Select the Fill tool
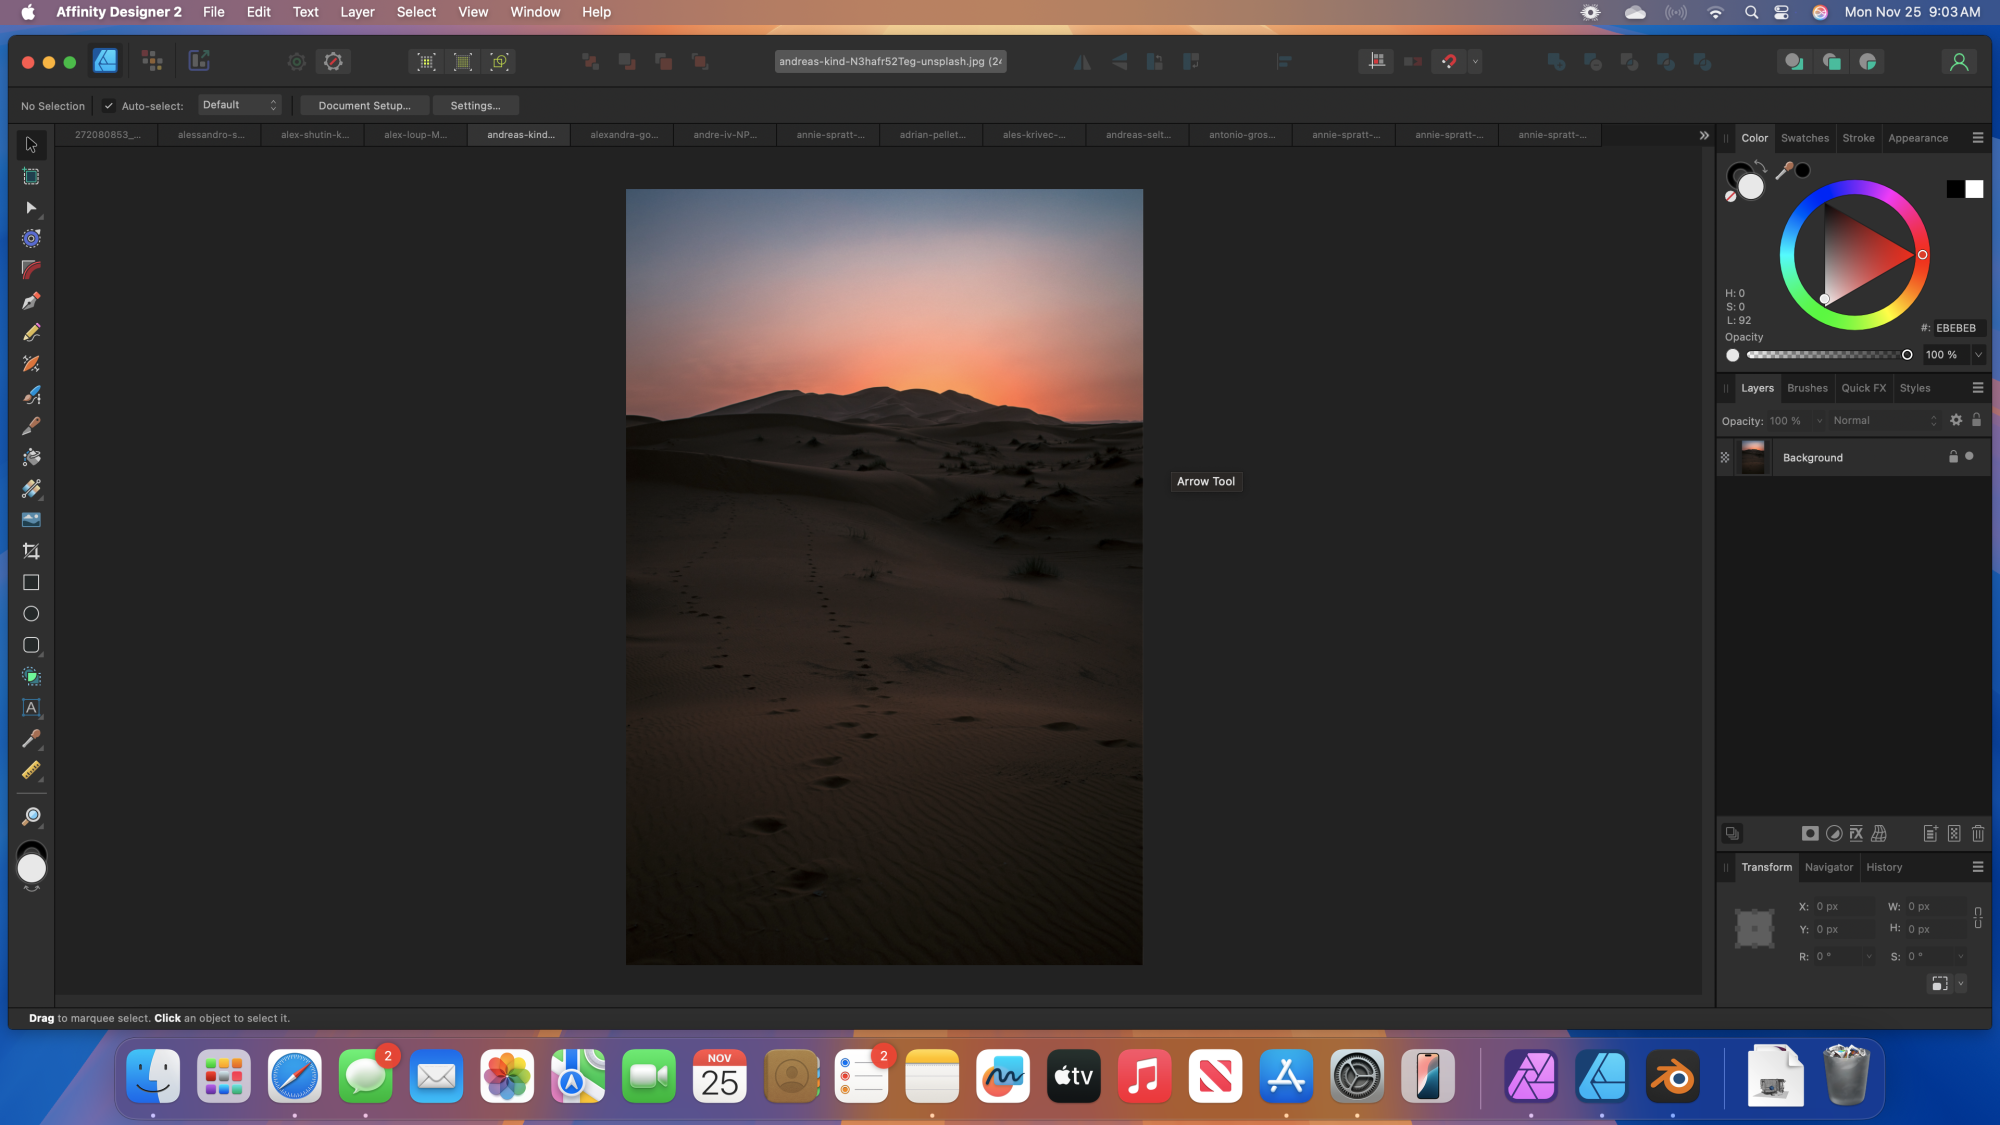 [x=30, y=457]
